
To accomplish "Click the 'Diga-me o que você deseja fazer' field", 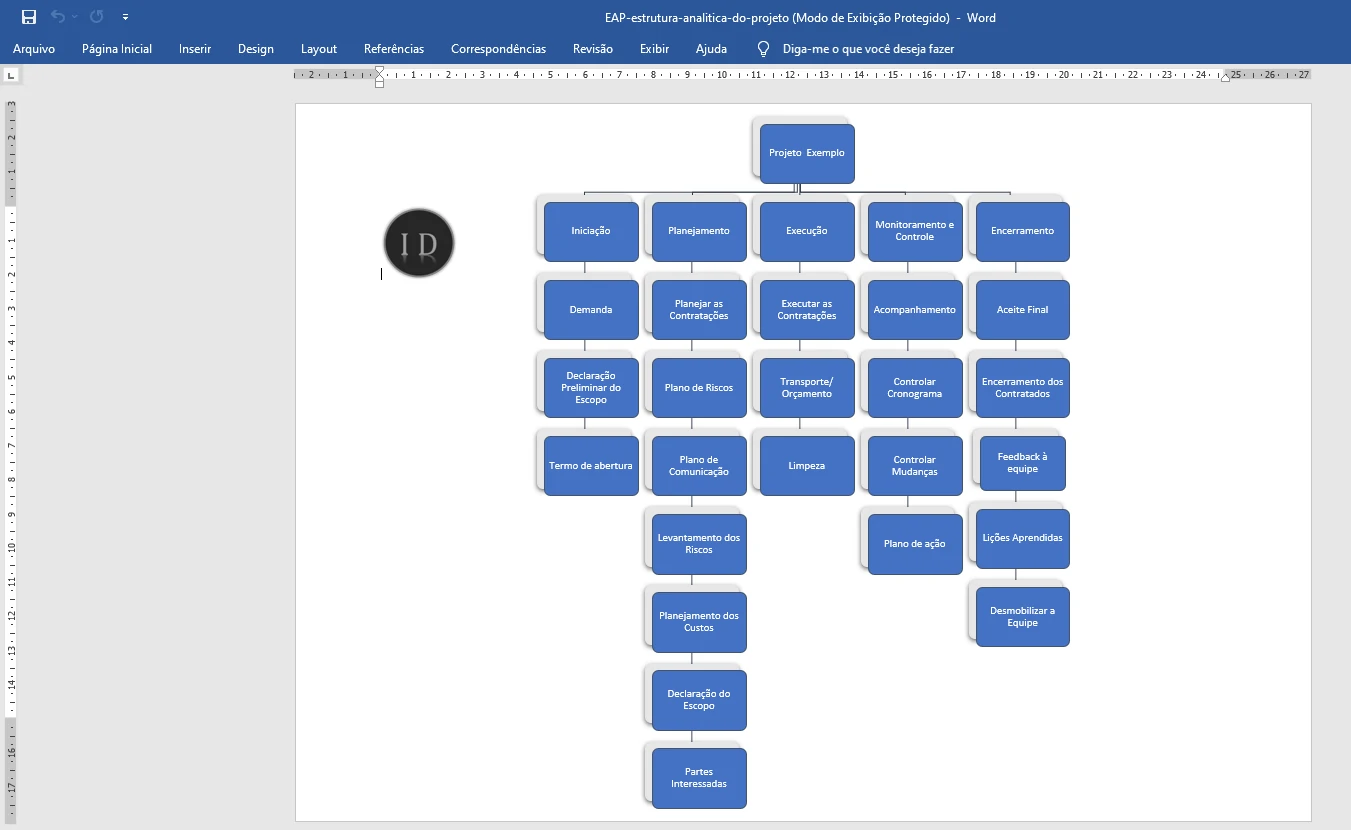I will tap(868, 49).
